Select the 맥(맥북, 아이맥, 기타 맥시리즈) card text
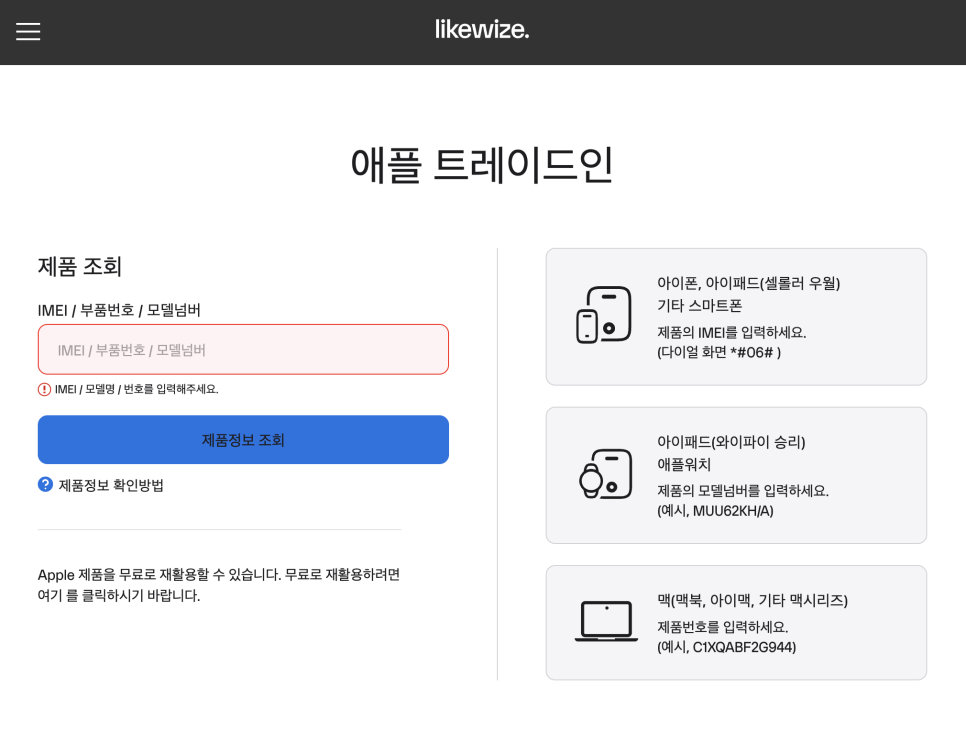The height and width of the screenshot is (755, 966). click(752, 600)
